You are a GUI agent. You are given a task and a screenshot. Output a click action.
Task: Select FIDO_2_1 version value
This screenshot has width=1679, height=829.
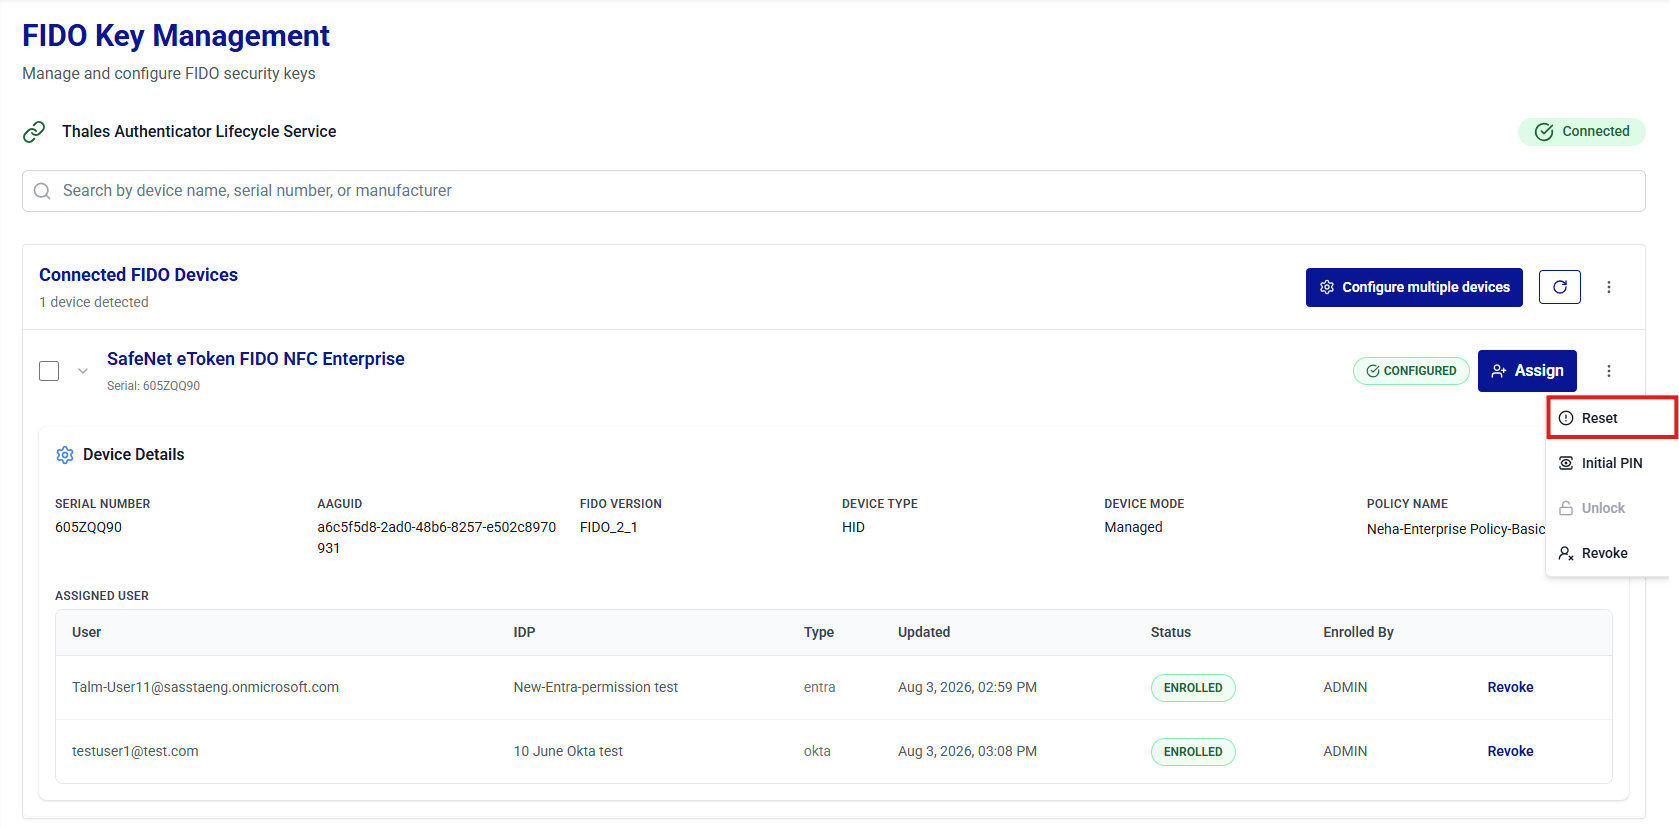point(608,527)
